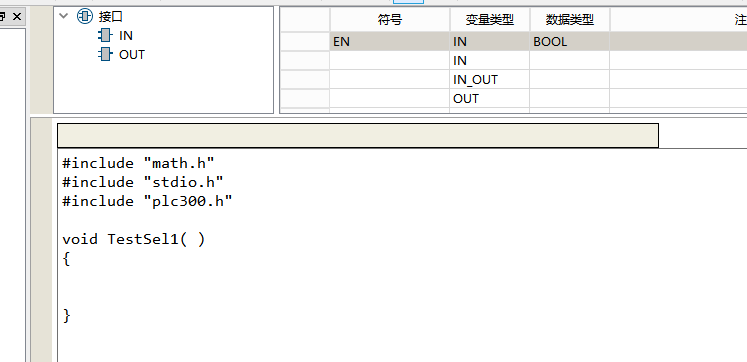Click the IN variable block icon

click(104, 35)
